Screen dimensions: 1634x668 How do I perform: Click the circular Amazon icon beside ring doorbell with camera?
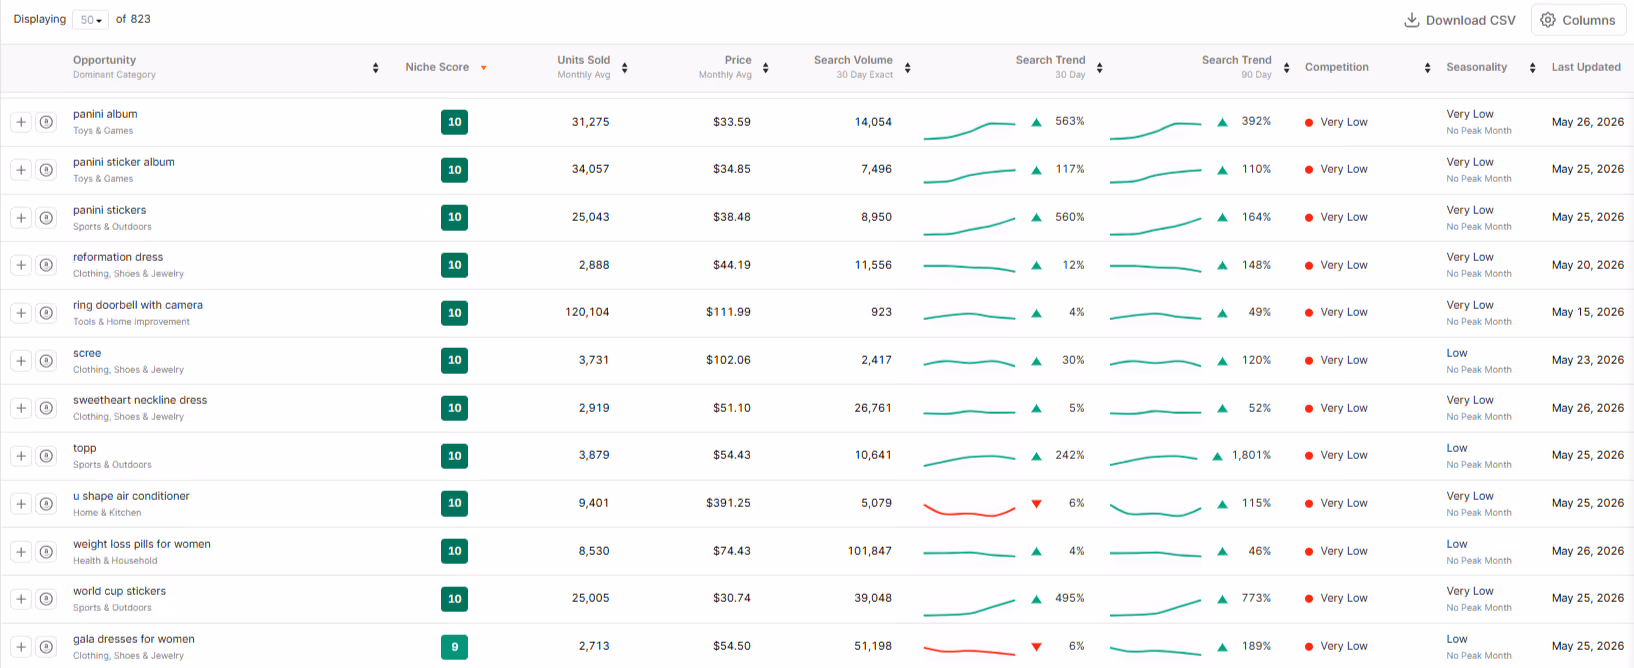click(46, 313)
